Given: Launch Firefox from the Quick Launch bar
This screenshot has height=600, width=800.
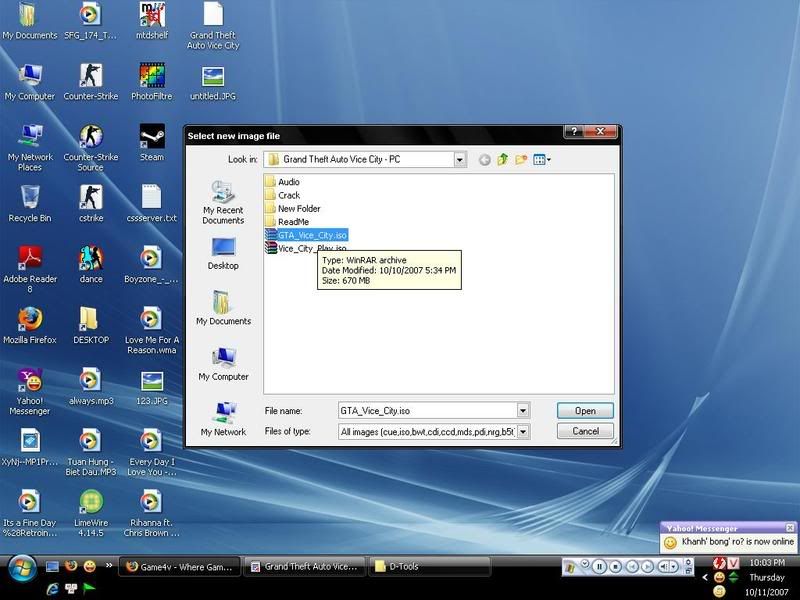Looking at the screenshot, I should tap(71, 566).
